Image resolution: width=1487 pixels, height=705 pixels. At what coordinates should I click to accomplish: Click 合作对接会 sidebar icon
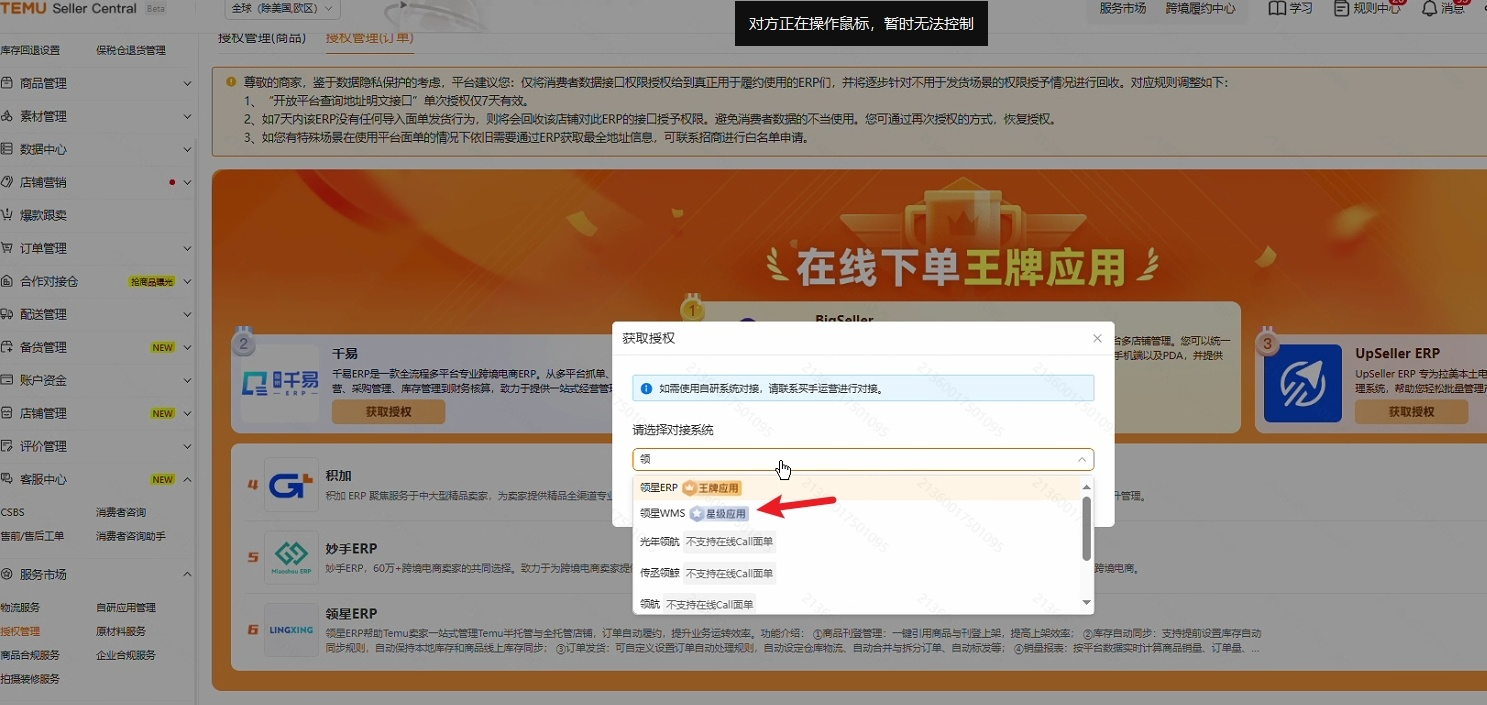click(7, 281)
